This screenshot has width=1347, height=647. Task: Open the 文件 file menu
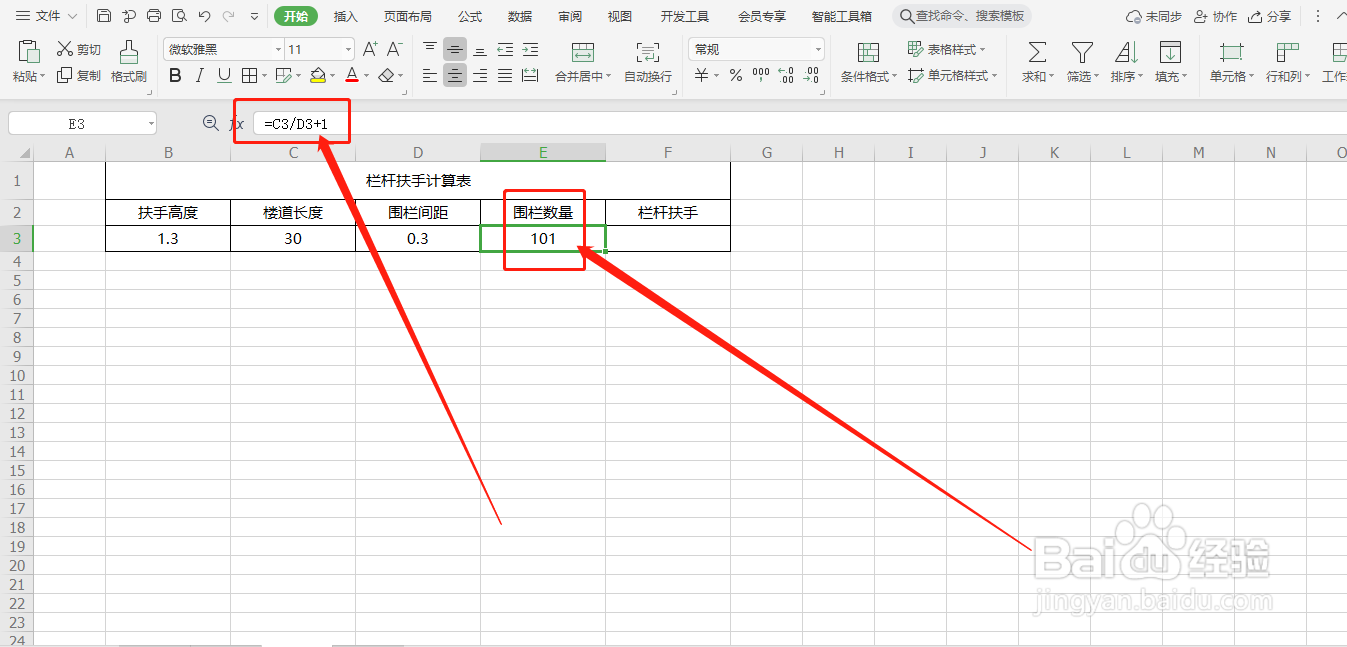click(x=45, y=16)
